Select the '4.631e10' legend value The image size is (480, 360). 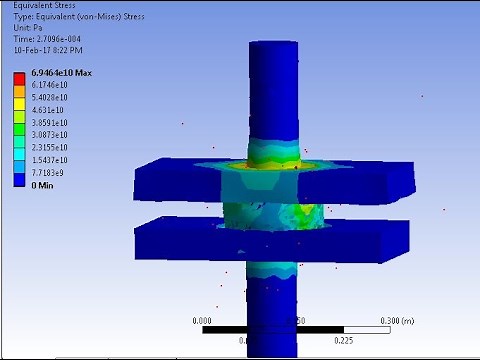tap(47, 110)
